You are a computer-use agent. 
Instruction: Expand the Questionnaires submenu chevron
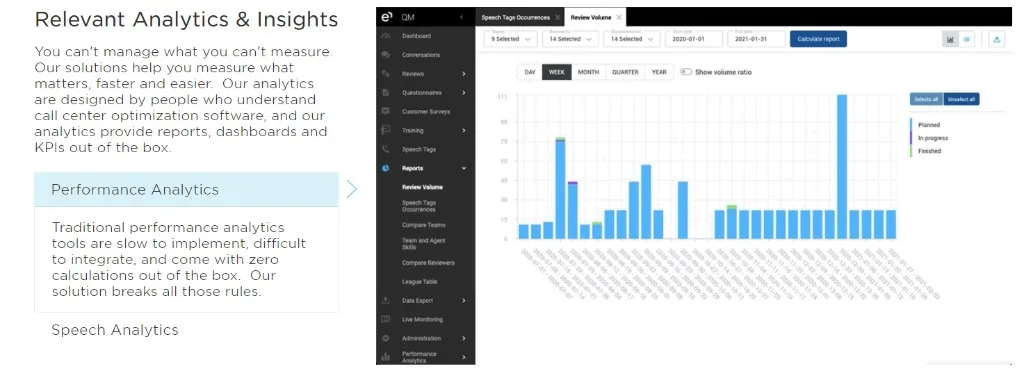point(464,93)
